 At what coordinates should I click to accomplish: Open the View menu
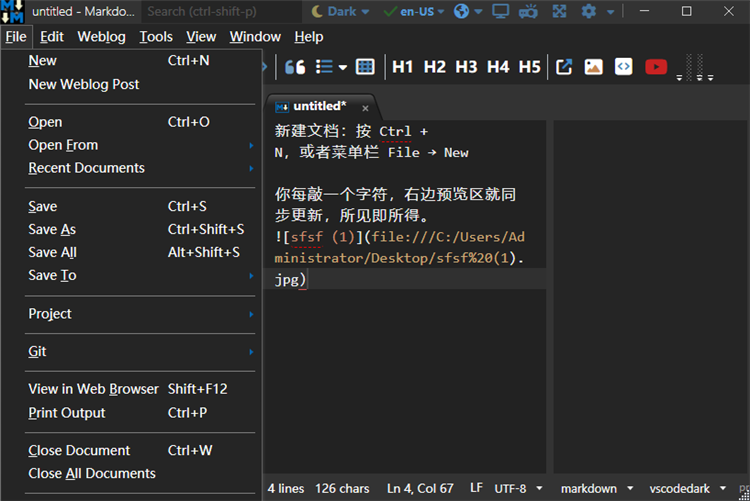(201, 37)
